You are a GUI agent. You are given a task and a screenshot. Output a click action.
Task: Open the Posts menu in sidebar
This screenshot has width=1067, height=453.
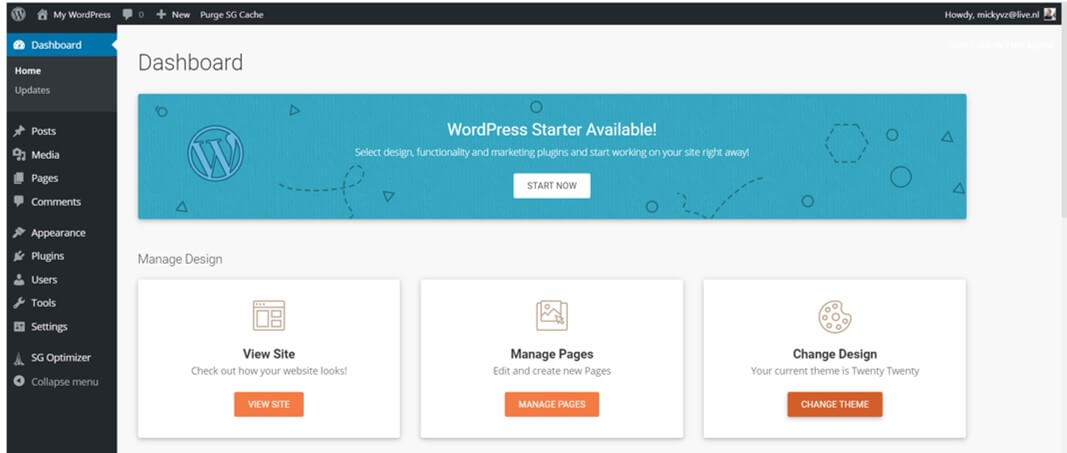(x=43, y=131)
